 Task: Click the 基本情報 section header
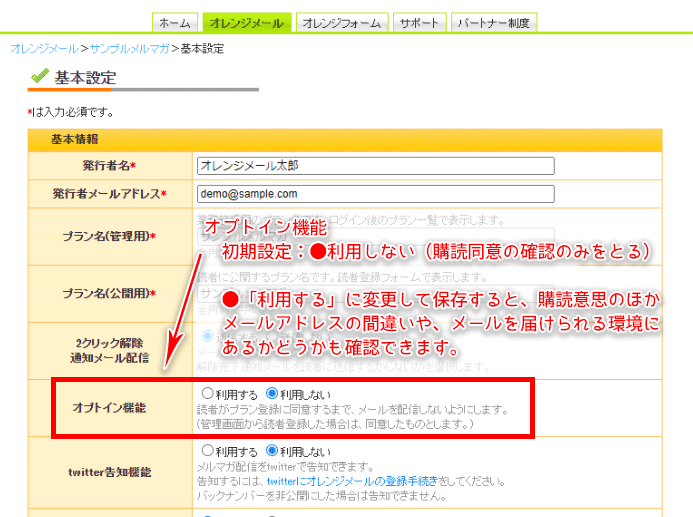tap(345, 140)
